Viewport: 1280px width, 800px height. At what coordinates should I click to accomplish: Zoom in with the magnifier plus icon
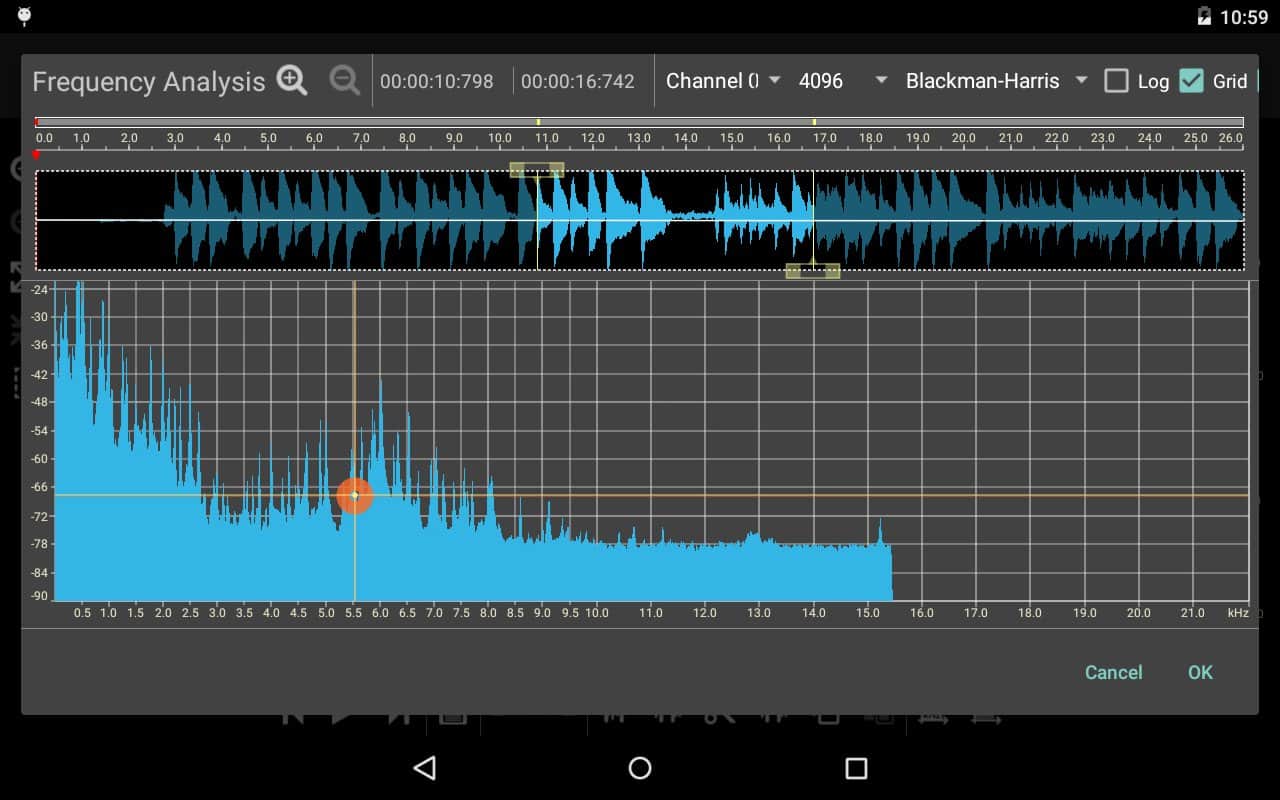[x=292, y=81]
